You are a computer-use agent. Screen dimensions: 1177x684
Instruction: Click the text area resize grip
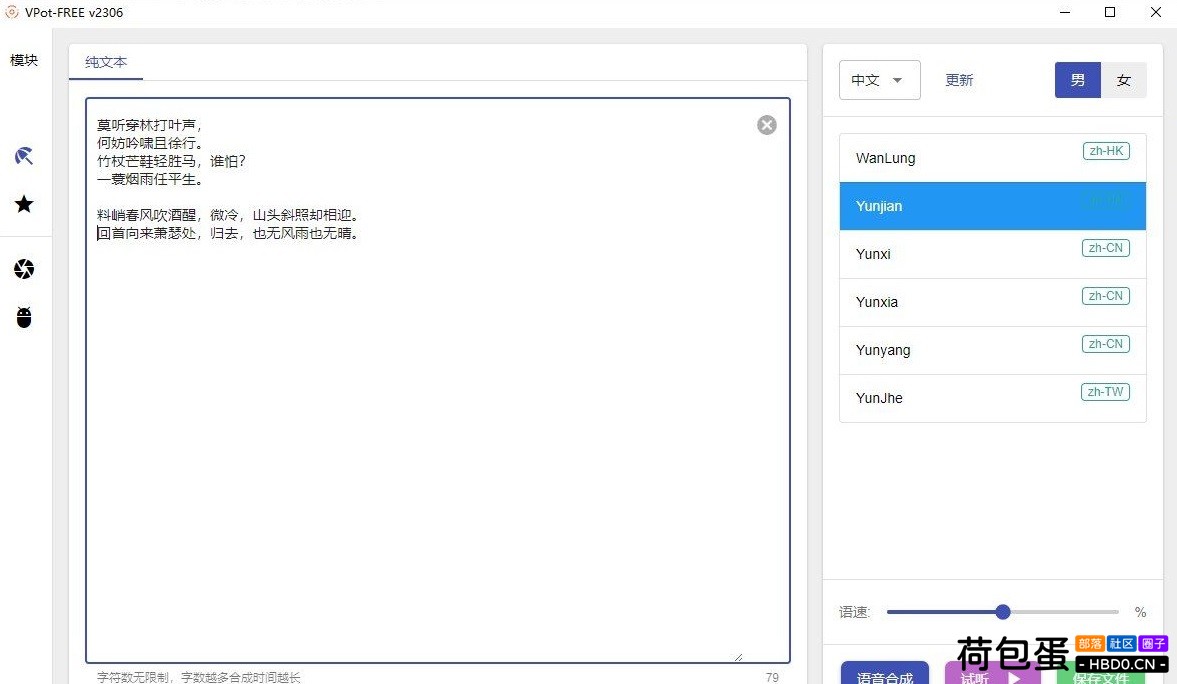739,657
